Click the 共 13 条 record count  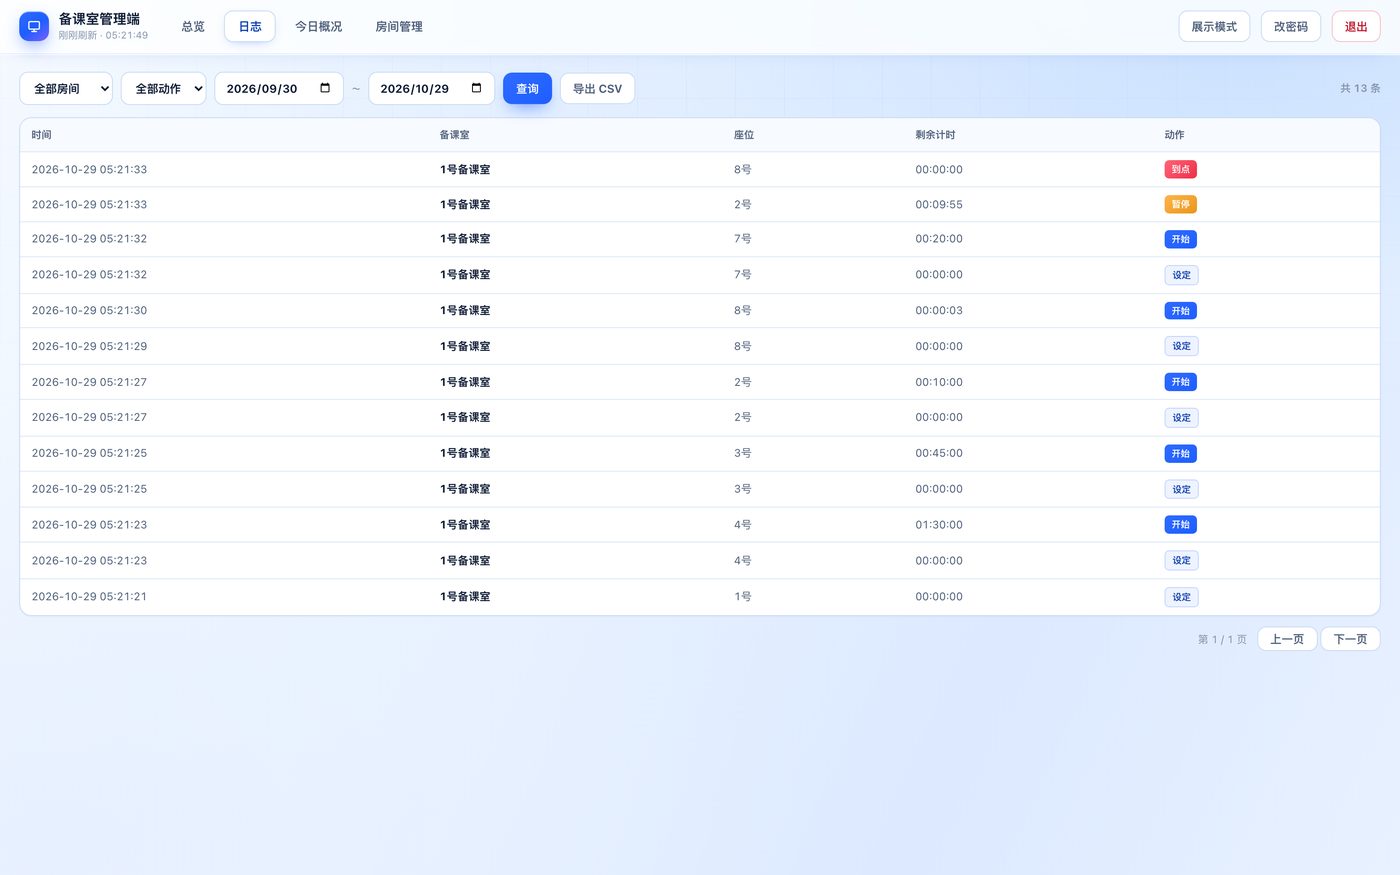(x=1360, y=88)
